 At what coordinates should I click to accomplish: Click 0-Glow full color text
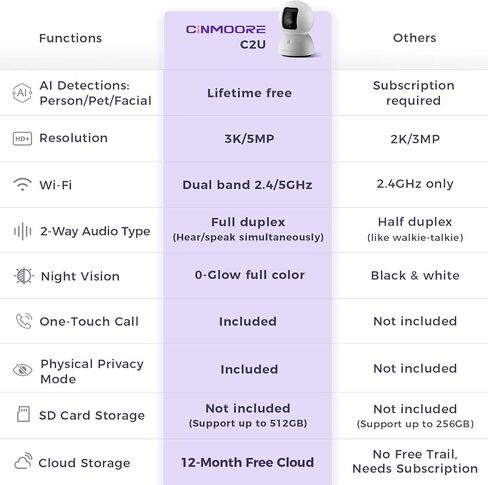250,275
